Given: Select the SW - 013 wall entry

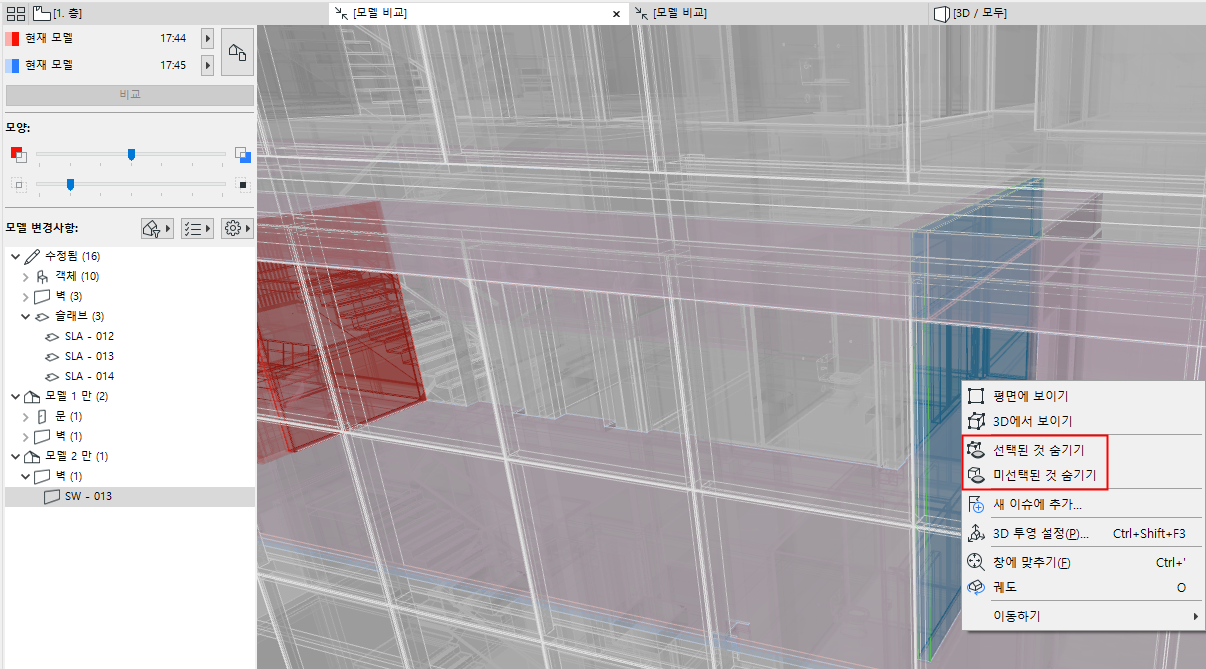Looking at the screenshot, I should click(130, 497).
